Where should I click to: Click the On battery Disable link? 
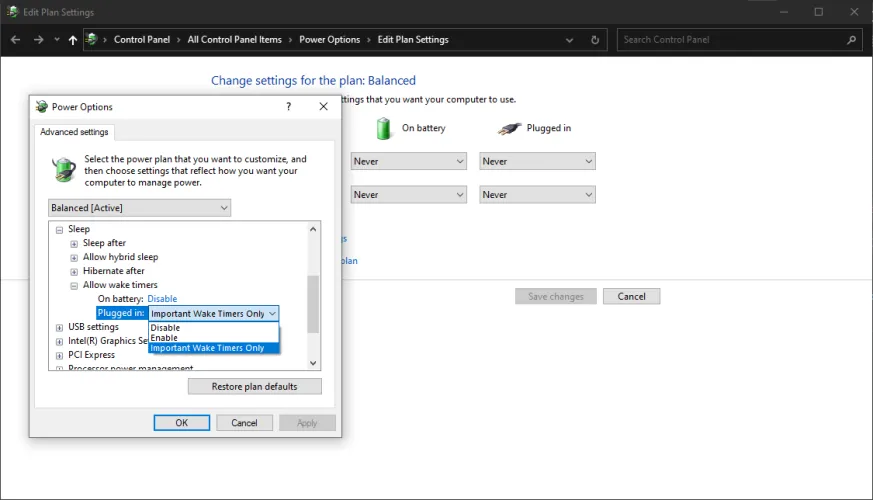coord(162,299)
